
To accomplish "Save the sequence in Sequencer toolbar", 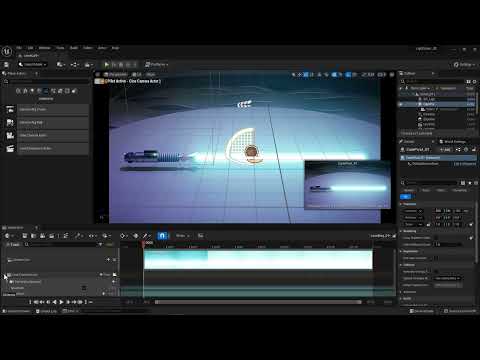I will tap(25, 236).
